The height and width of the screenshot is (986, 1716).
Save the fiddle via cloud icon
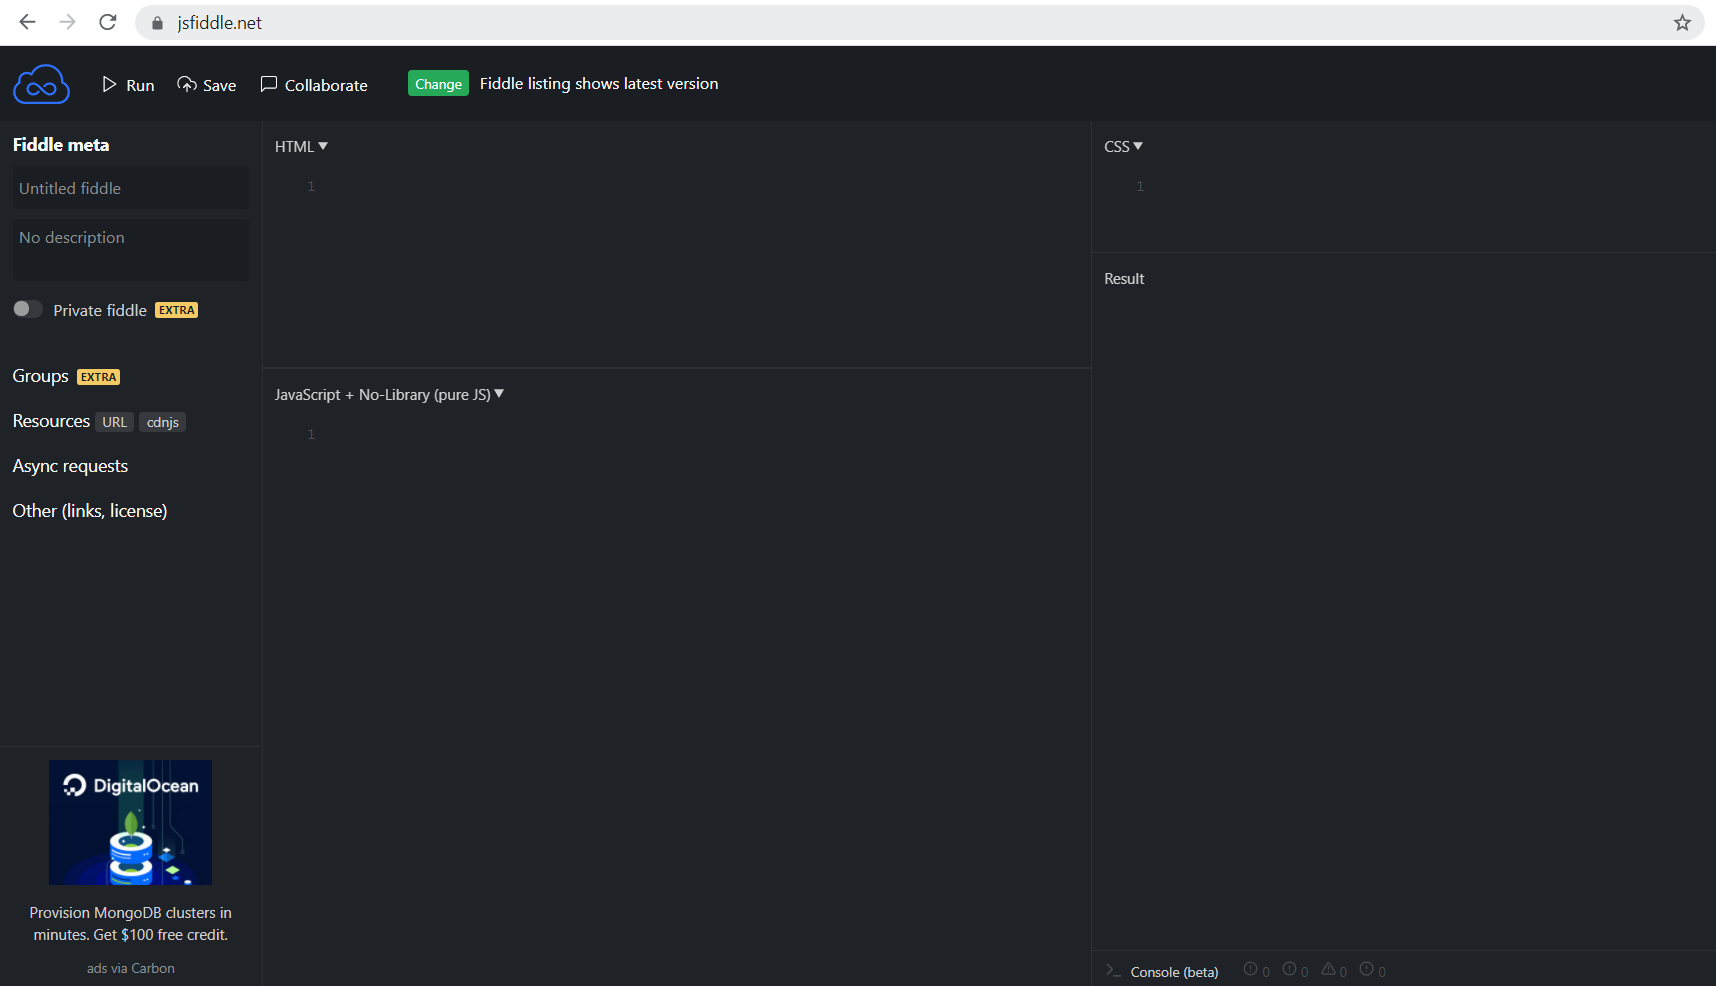tap(207, 85)
